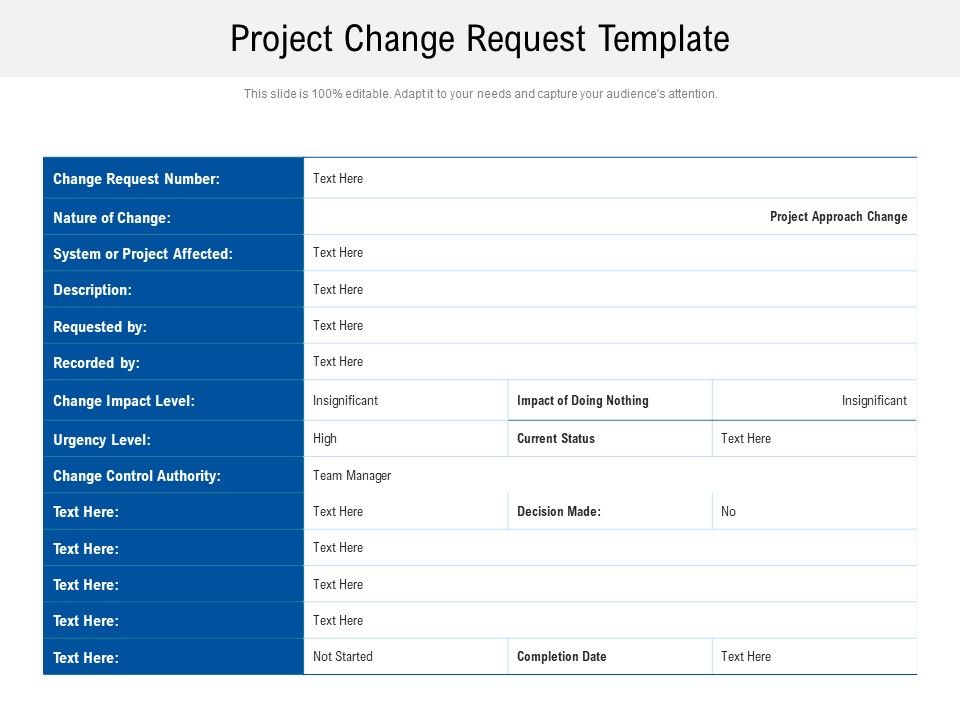Click the Text Here label in the Not Started row
Image resolution: width=960 pixels, height=720 pixels.
coord(86,658)
